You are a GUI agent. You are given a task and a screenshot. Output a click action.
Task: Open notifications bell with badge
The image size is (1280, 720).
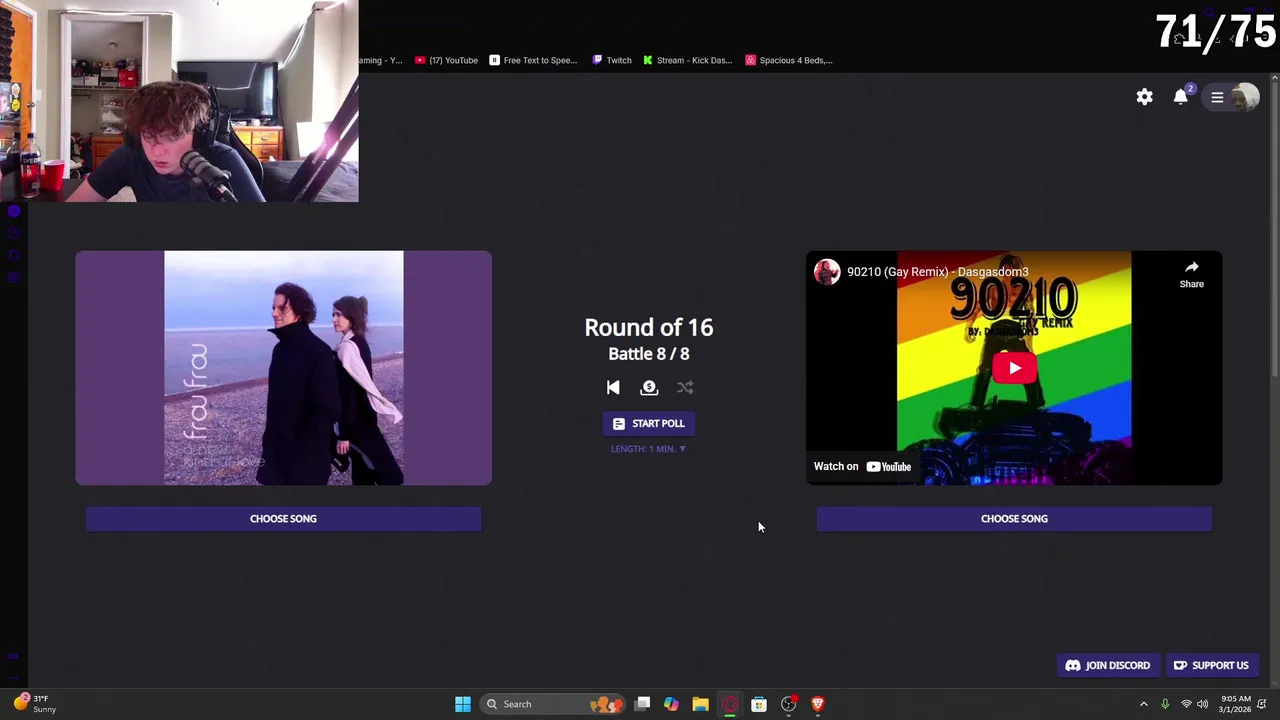(1181, 96)
